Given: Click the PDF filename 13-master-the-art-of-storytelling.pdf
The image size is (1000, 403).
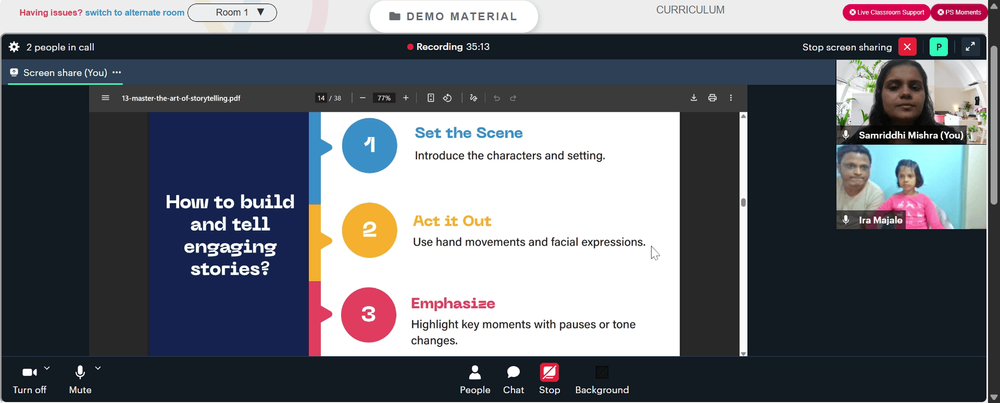Looking at the screenshot, I should point(181,98).
